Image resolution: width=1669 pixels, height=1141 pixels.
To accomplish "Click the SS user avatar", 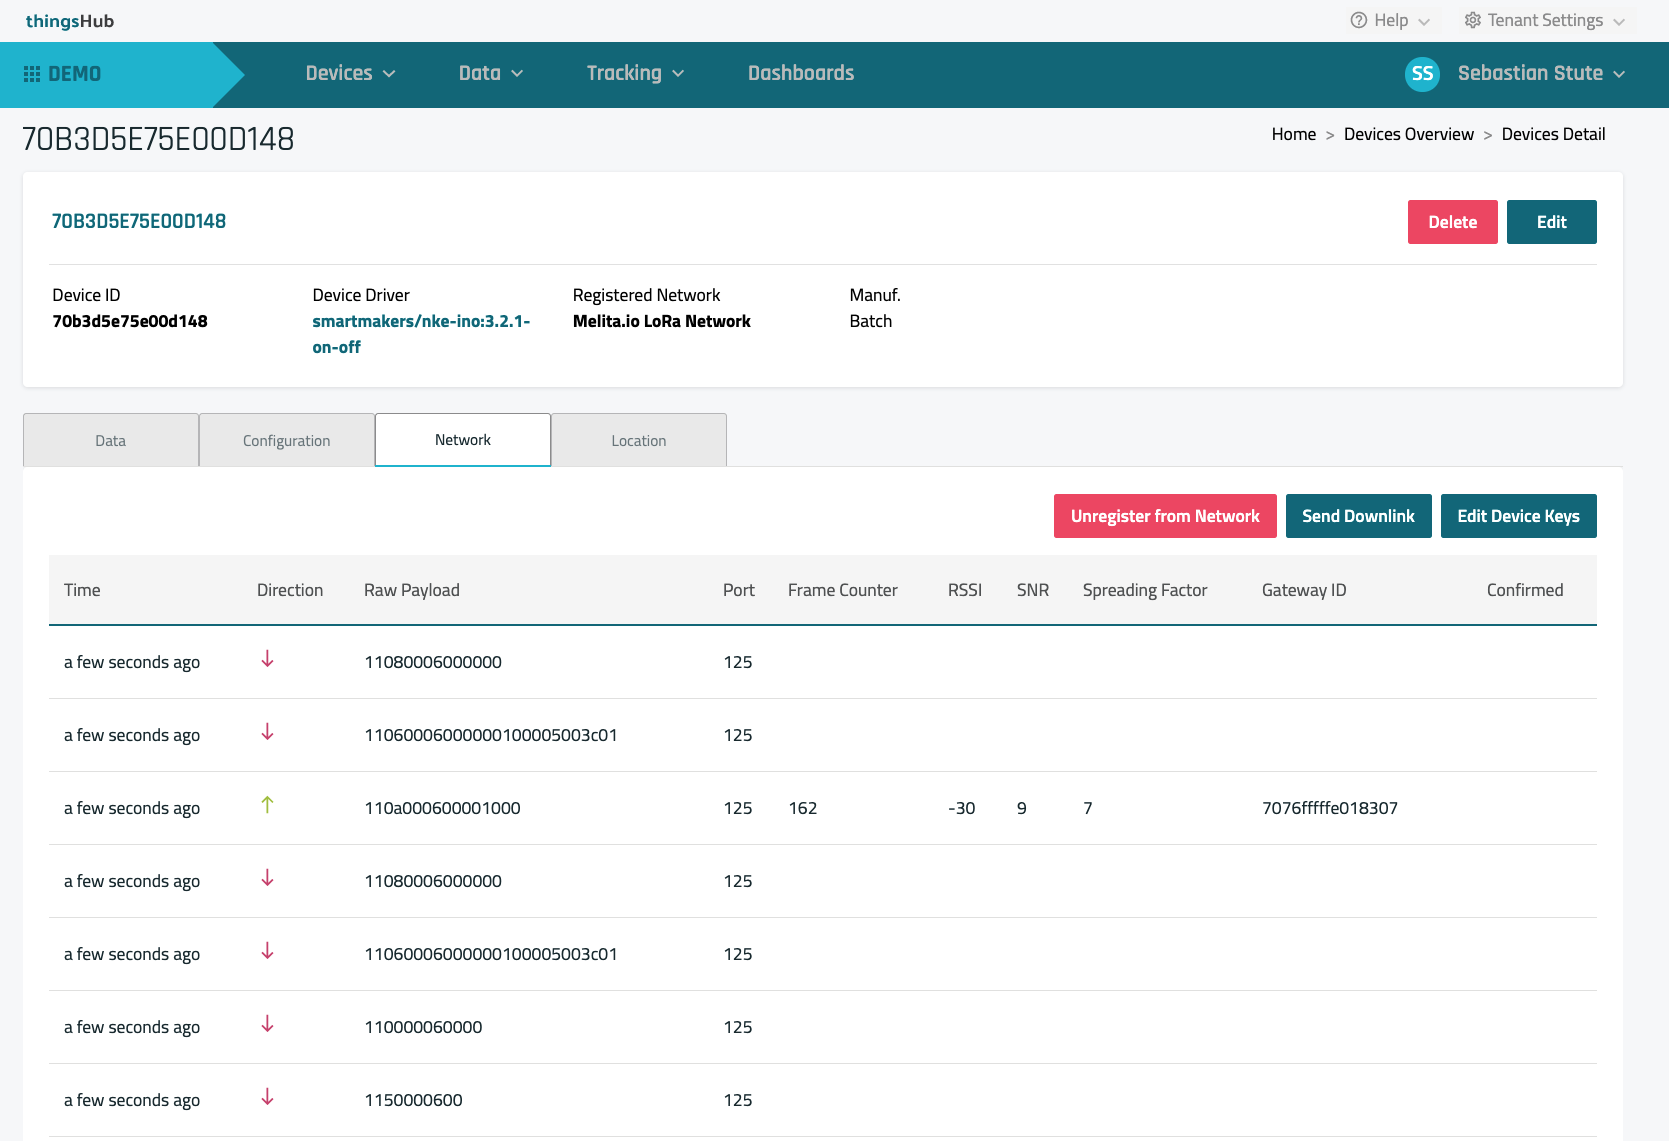I will tap(1422, 74).
